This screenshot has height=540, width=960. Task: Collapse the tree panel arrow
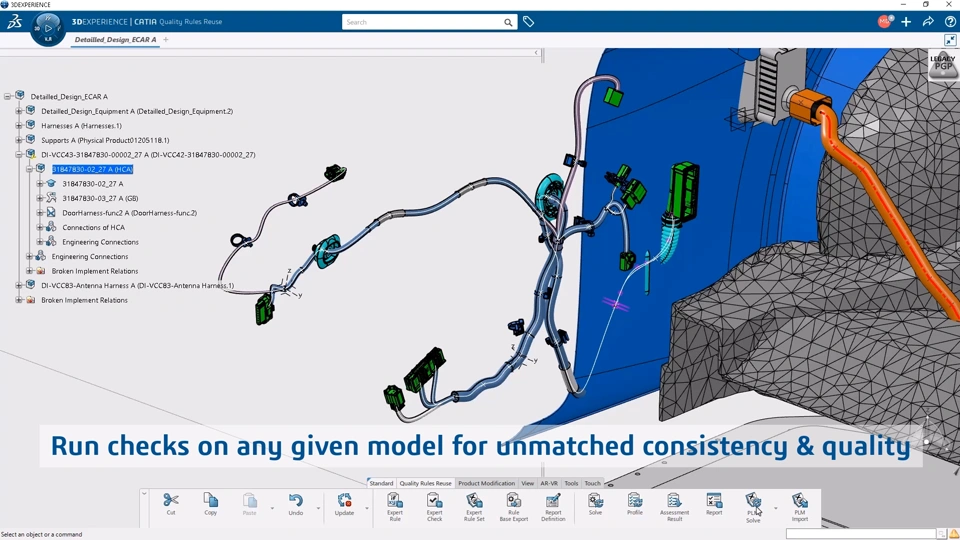point(536,53)
